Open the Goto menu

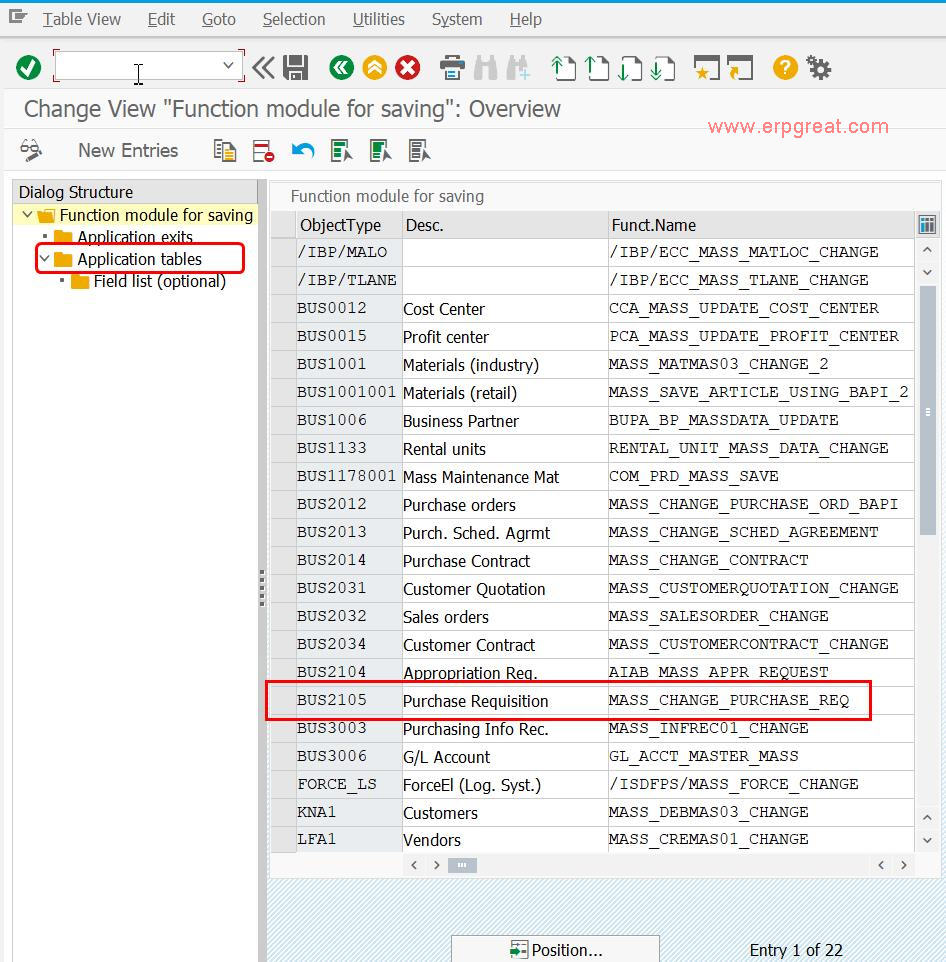219,20
